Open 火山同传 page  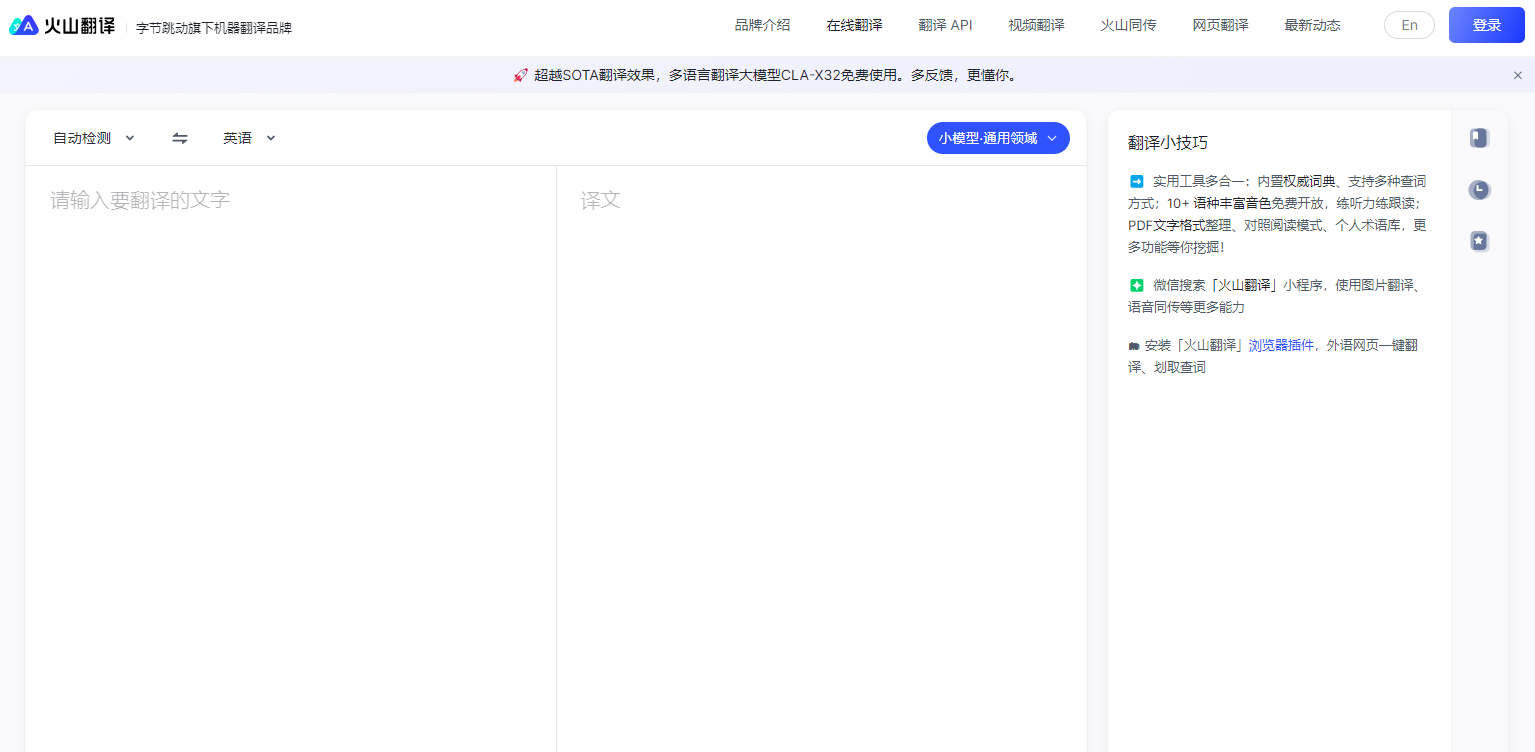tap(1128, 25)
